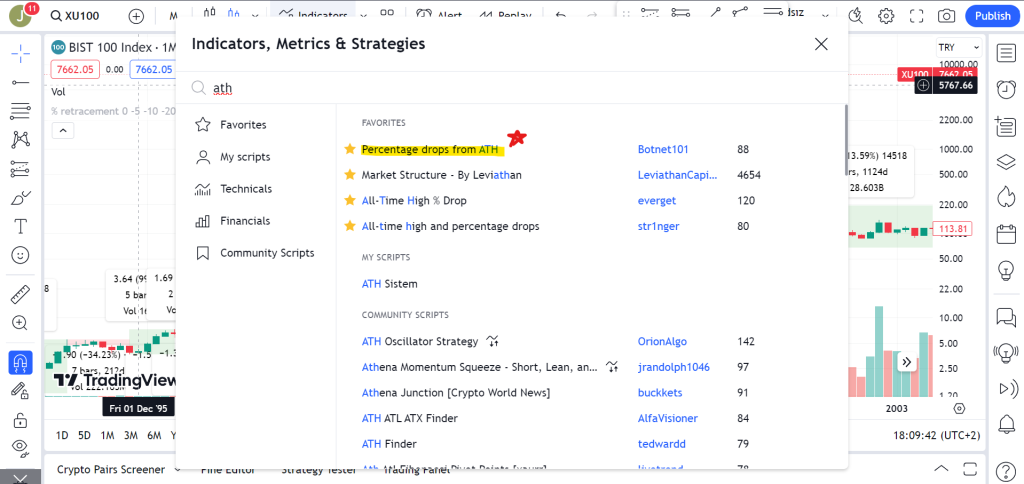This screenshot has height=484, width=1024.
Task: Take a snapshot with camera icon
Action: pos(946,16)
